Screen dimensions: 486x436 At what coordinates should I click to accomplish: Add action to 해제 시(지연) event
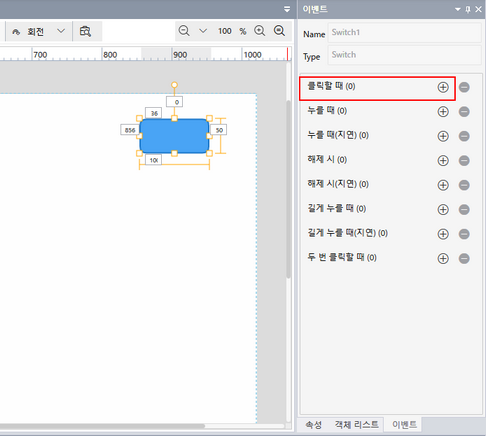[x=443, y=185]
